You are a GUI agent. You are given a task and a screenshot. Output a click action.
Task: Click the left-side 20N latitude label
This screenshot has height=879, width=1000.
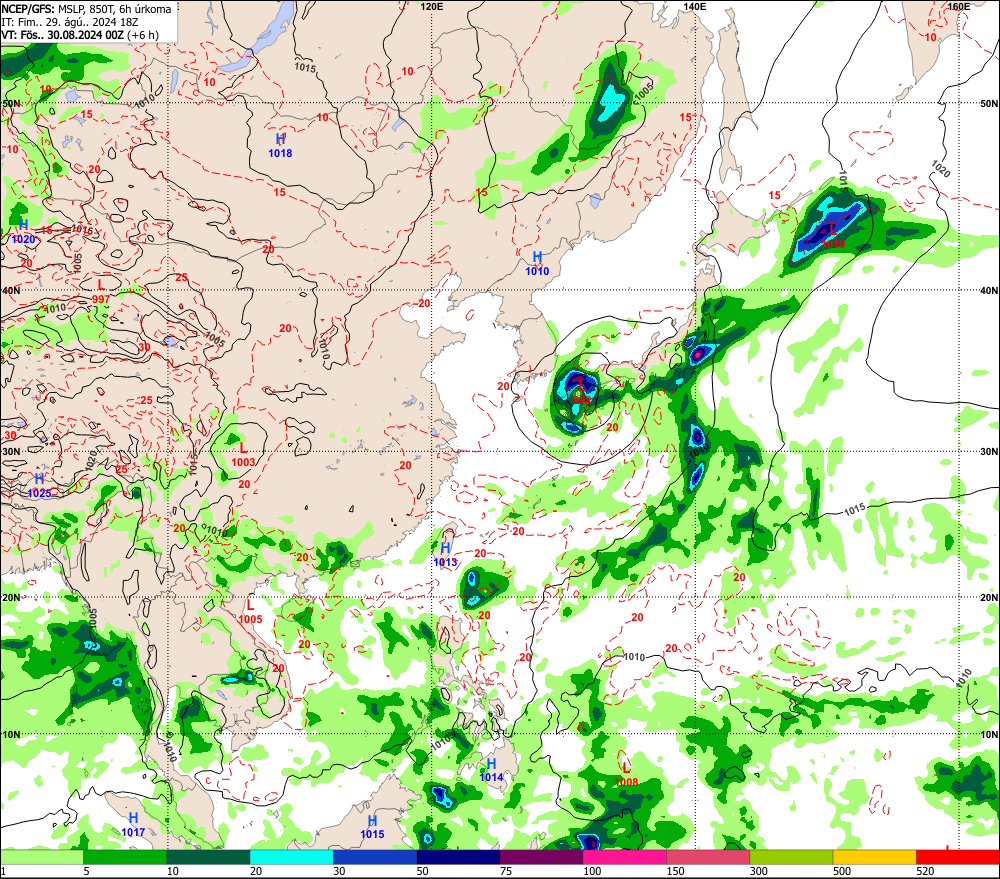11,598
